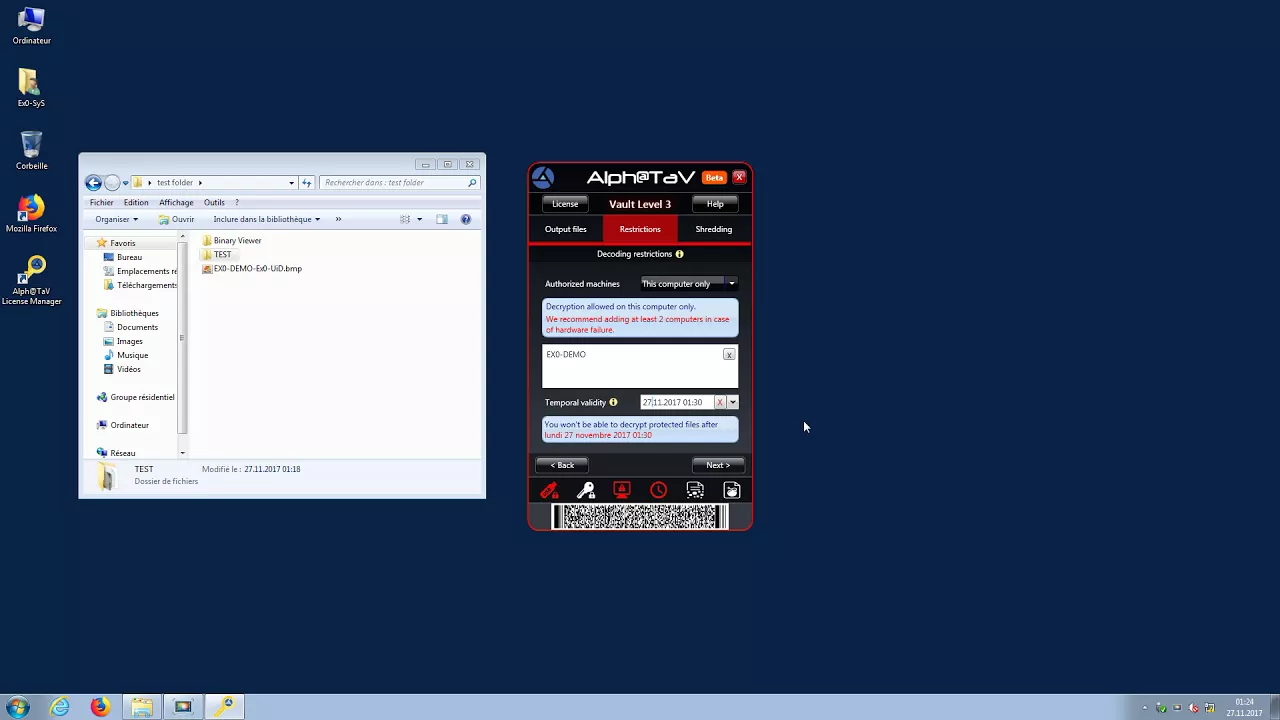Screen dimensions: 1280x720
Task: Open Temporal validity date picker arrow
Action: [x=733, y=402]
